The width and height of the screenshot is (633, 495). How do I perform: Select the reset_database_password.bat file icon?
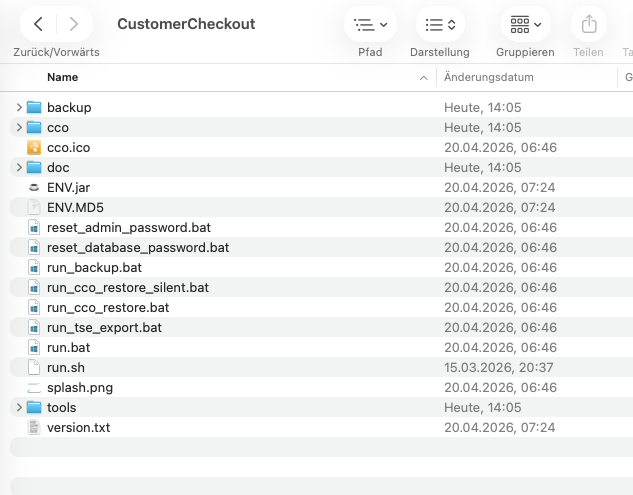34,248
